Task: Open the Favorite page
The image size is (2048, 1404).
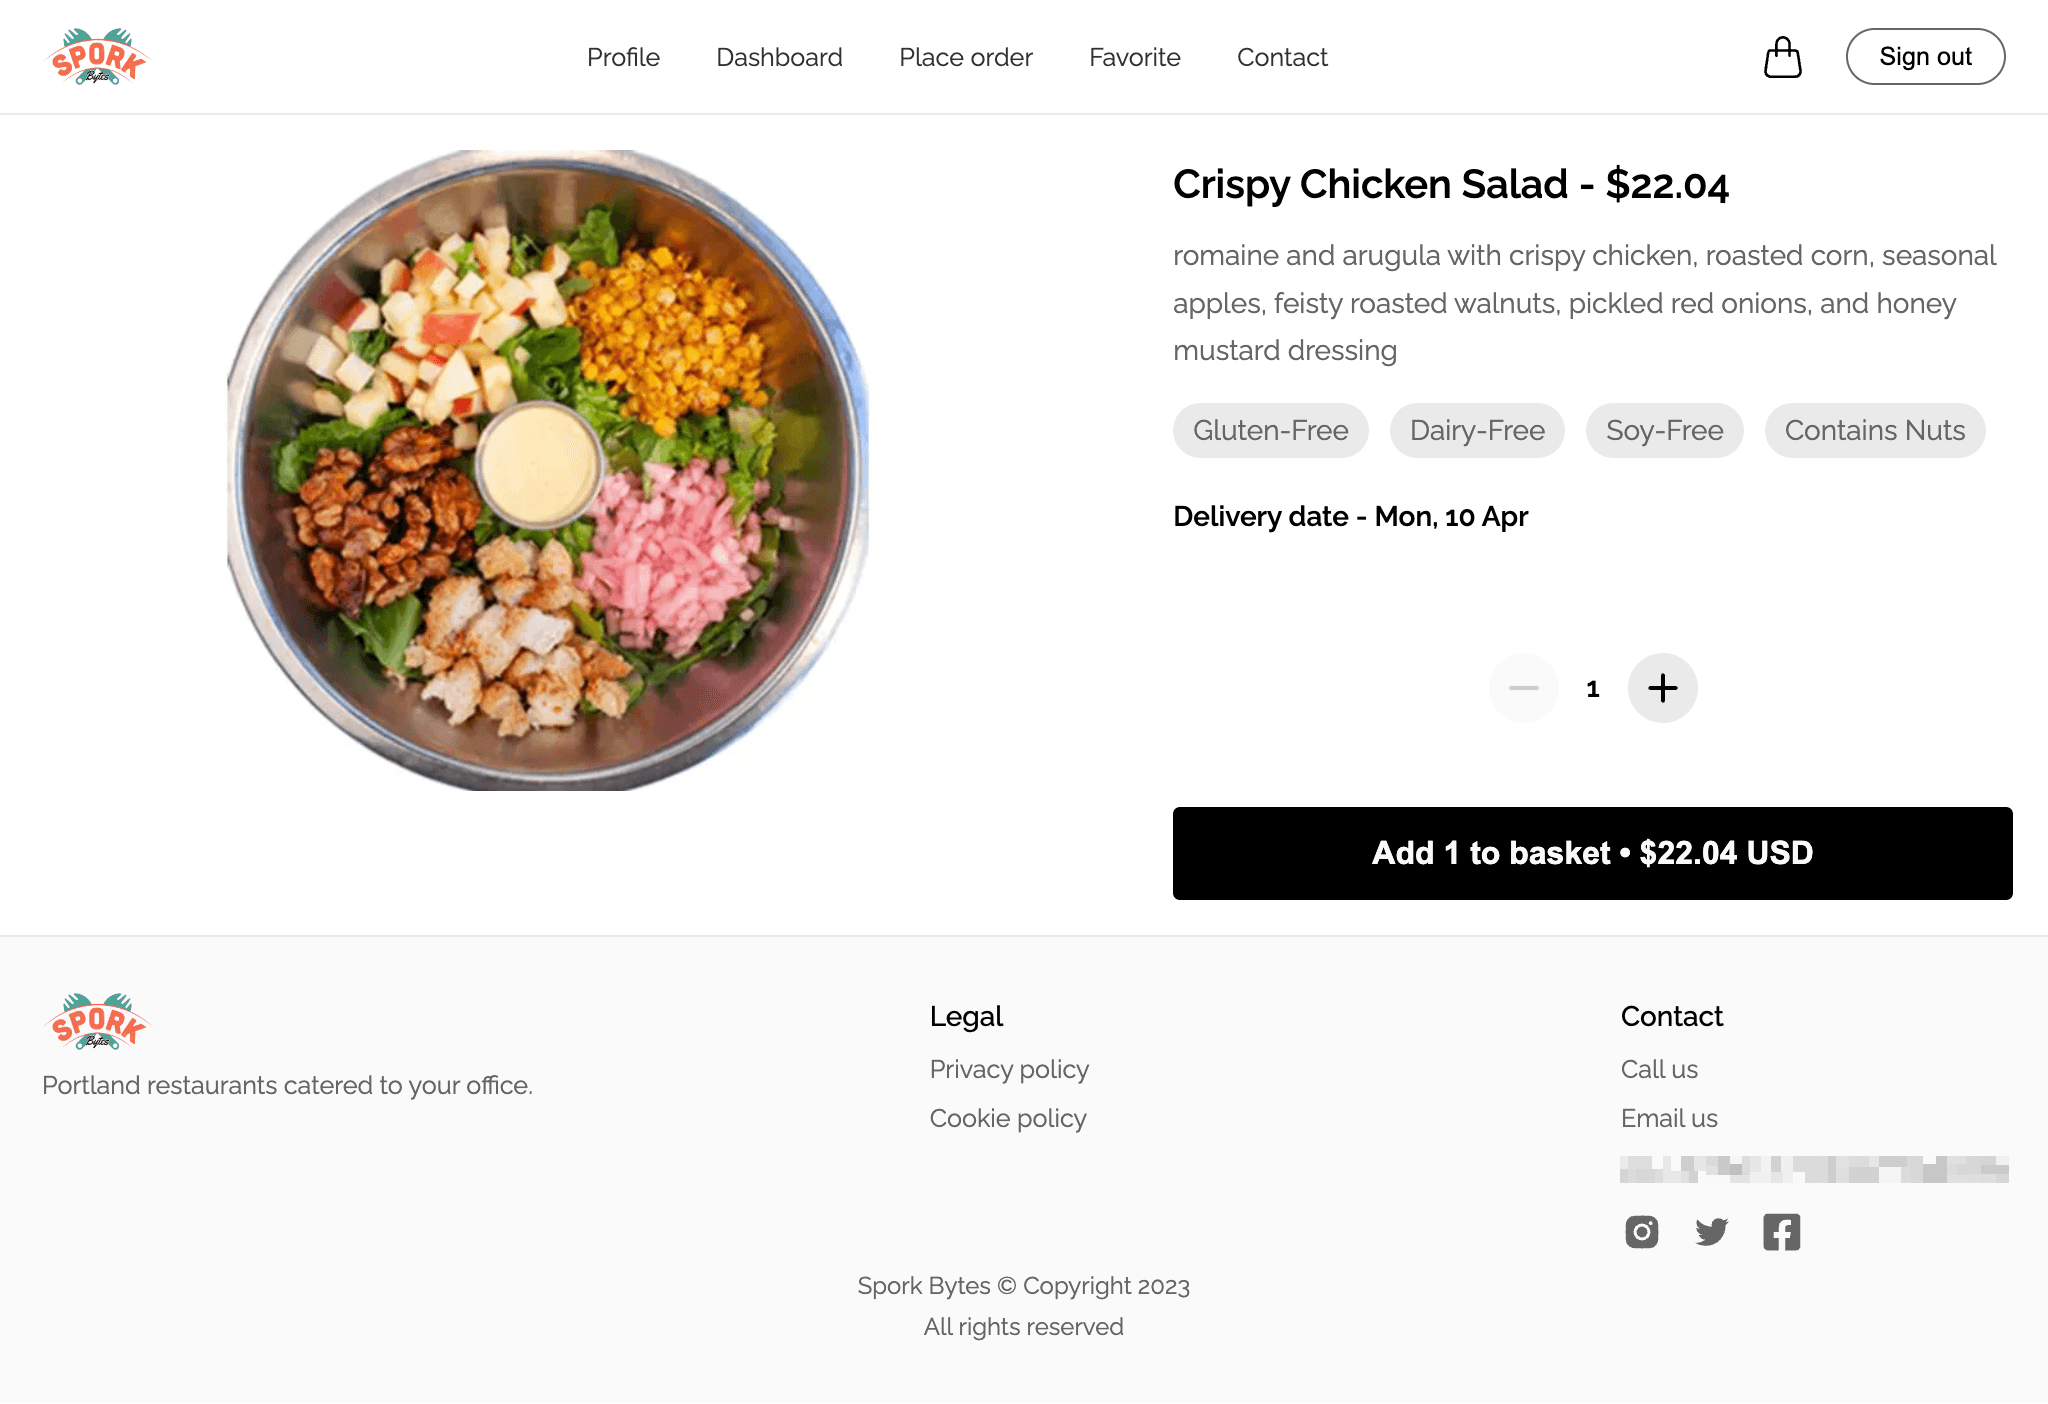Action: [x=1135, y=57]
